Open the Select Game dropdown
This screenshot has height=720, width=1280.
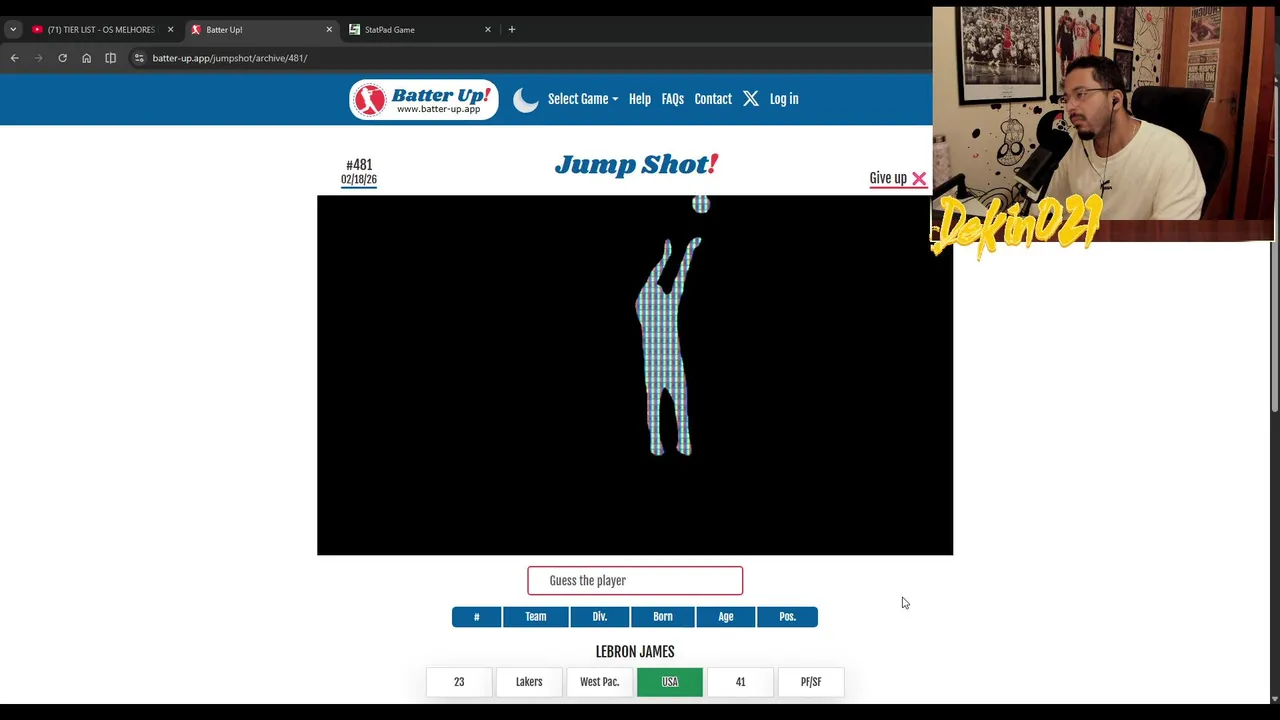(583, 99)
